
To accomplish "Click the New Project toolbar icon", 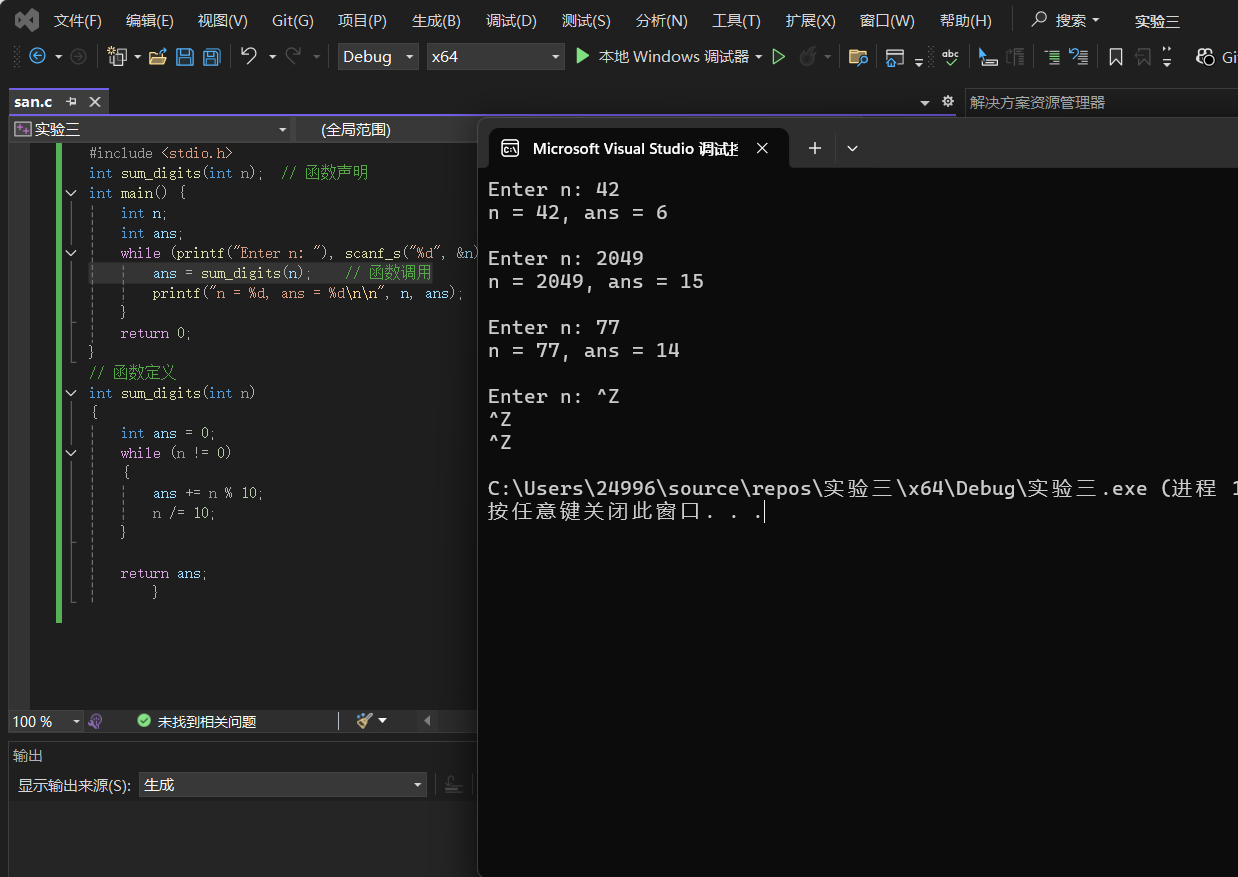I will [118, 57].
